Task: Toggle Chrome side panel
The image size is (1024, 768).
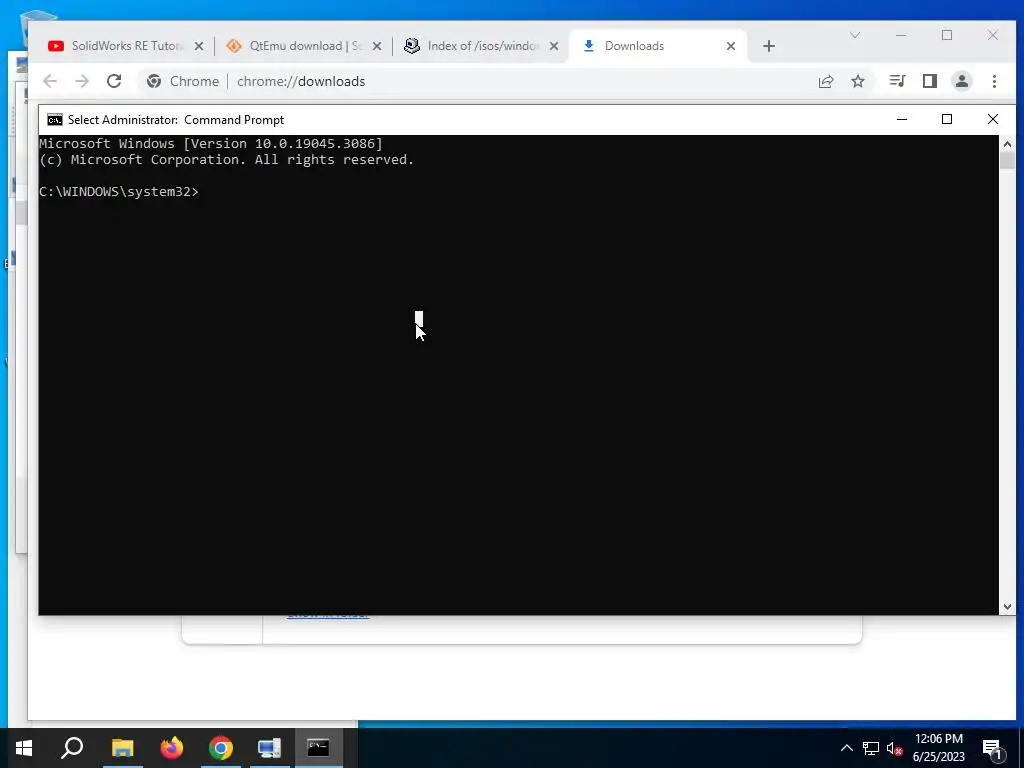Action: (930, 81)
